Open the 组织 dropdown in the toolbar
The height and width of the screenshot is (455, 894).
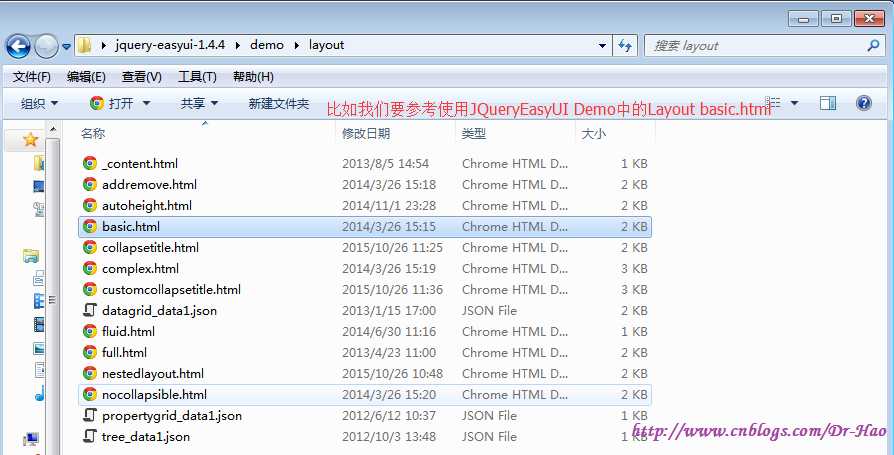39,104
